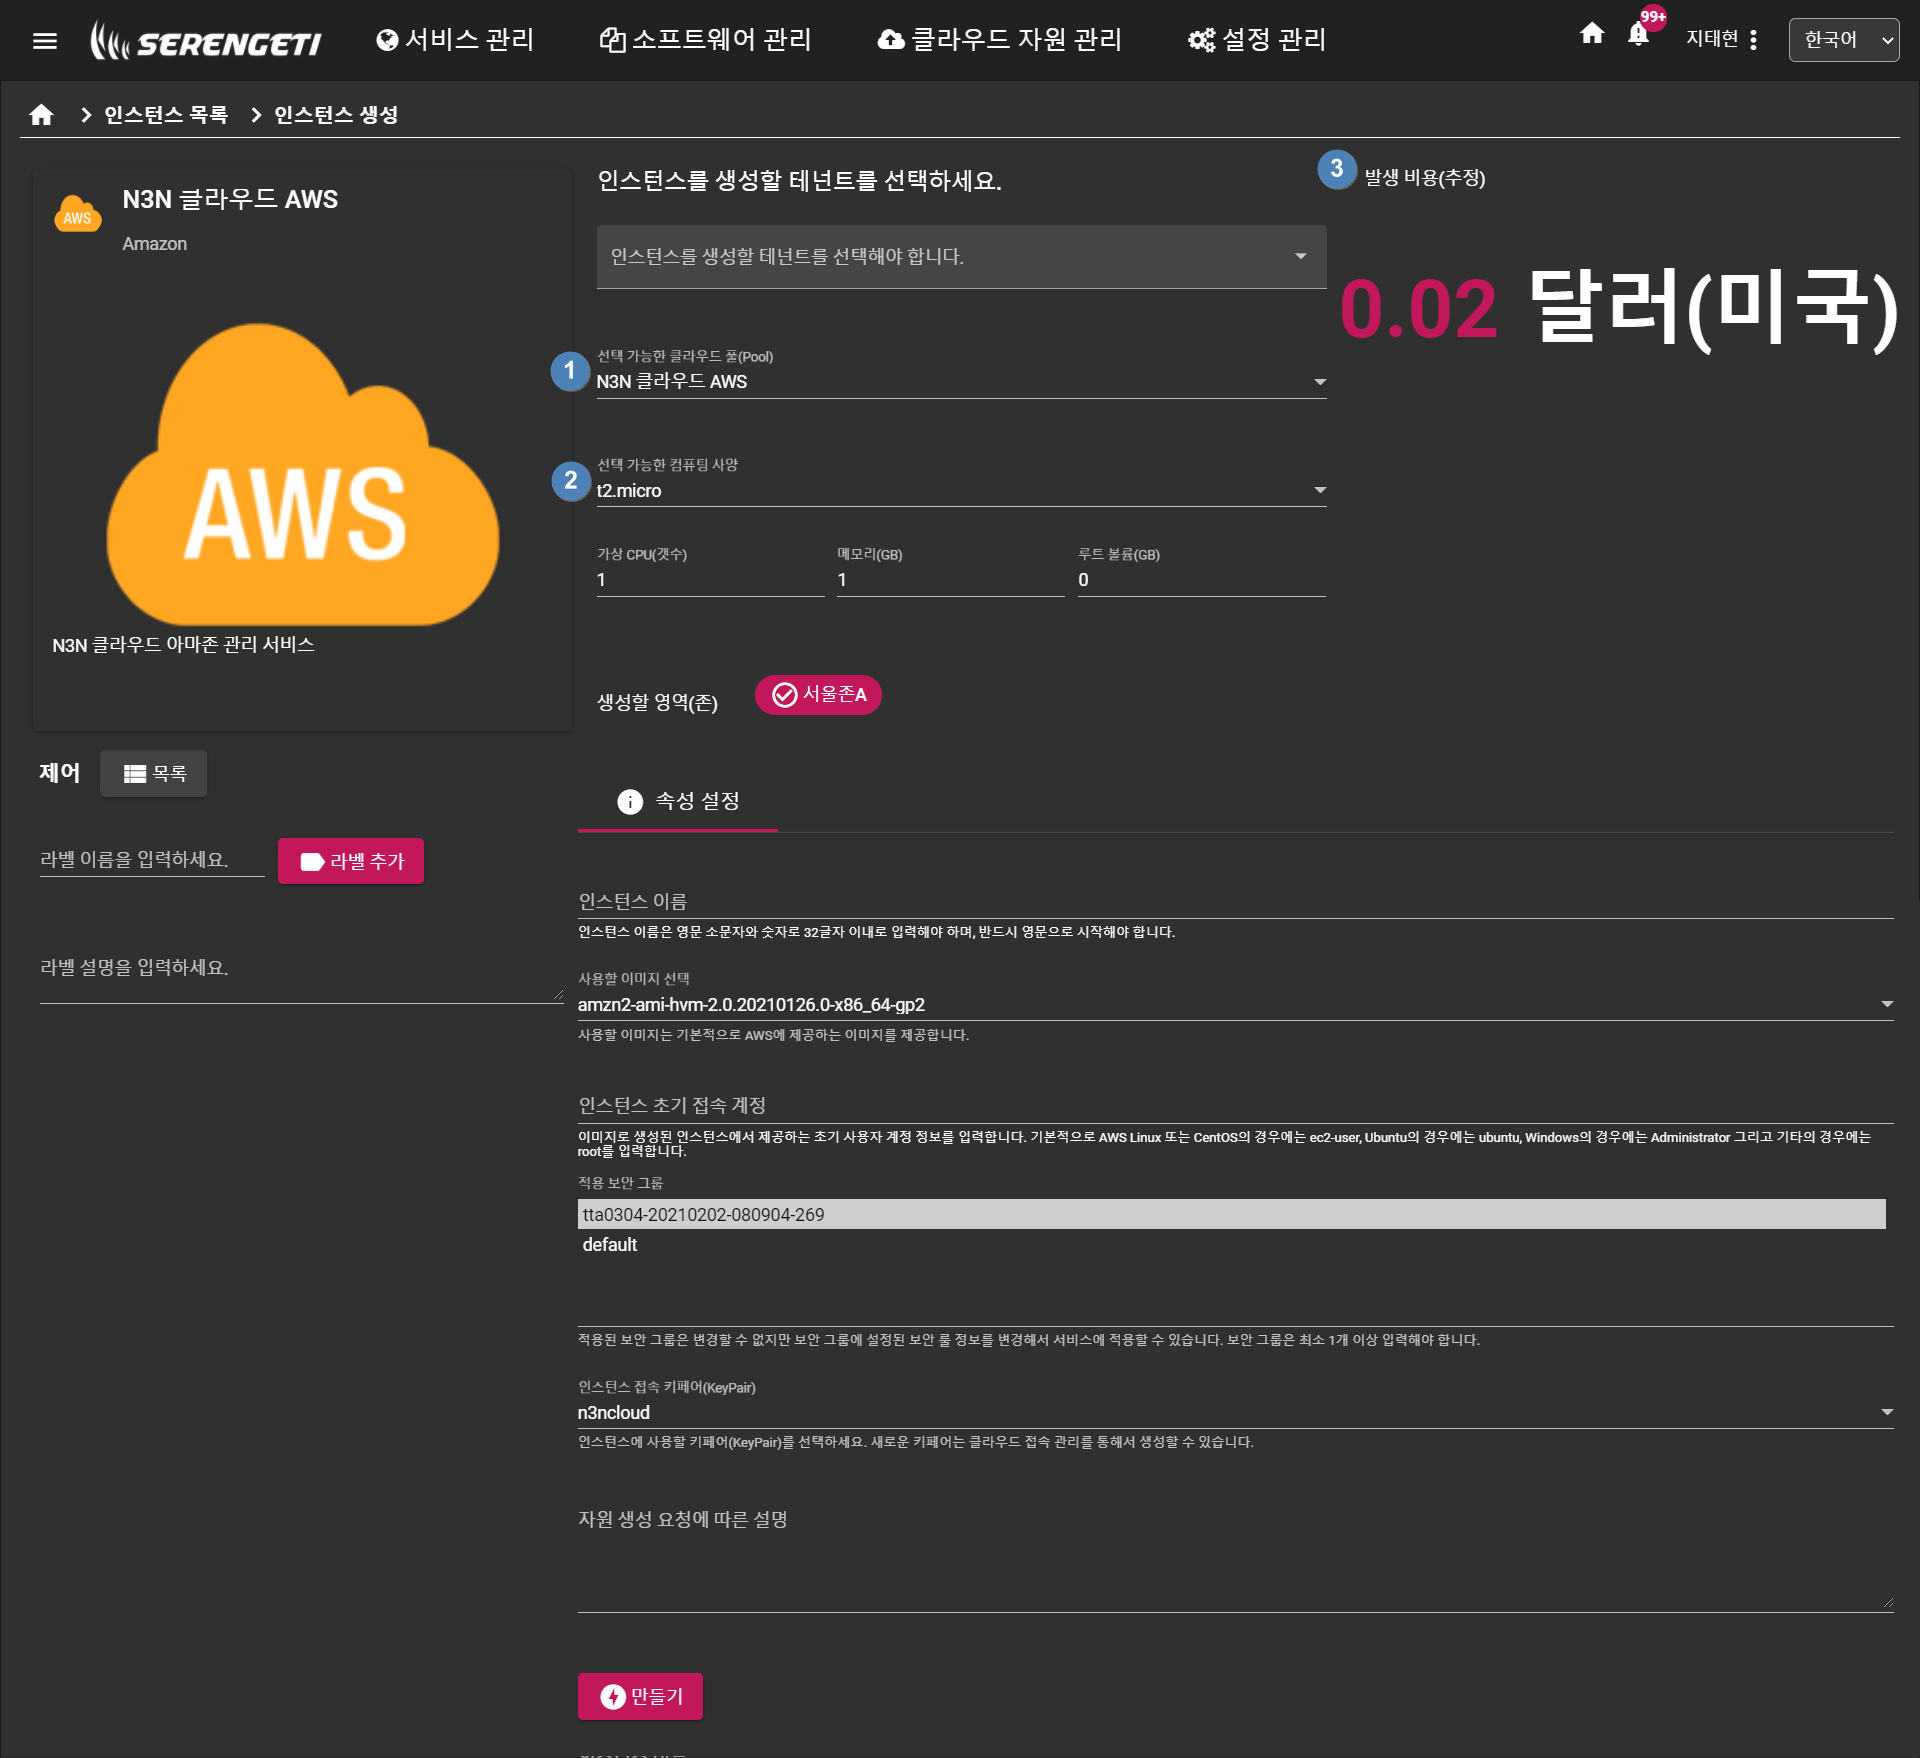Open the user options three-dot menu

(1754, 40)
